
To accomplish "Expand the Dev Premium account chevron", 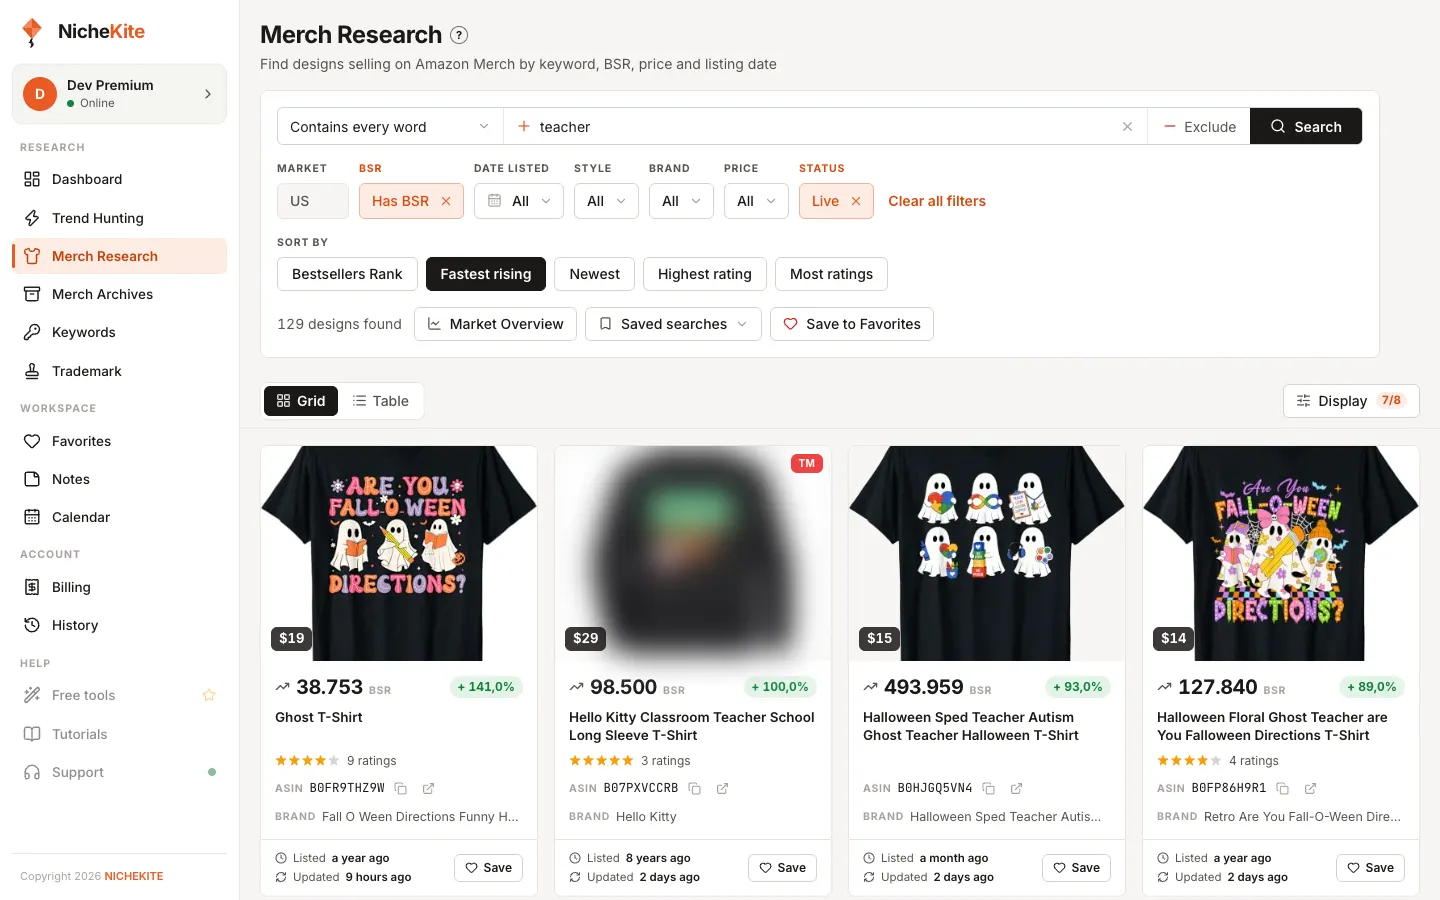I will pyautogui.click(x=208, y=94).
